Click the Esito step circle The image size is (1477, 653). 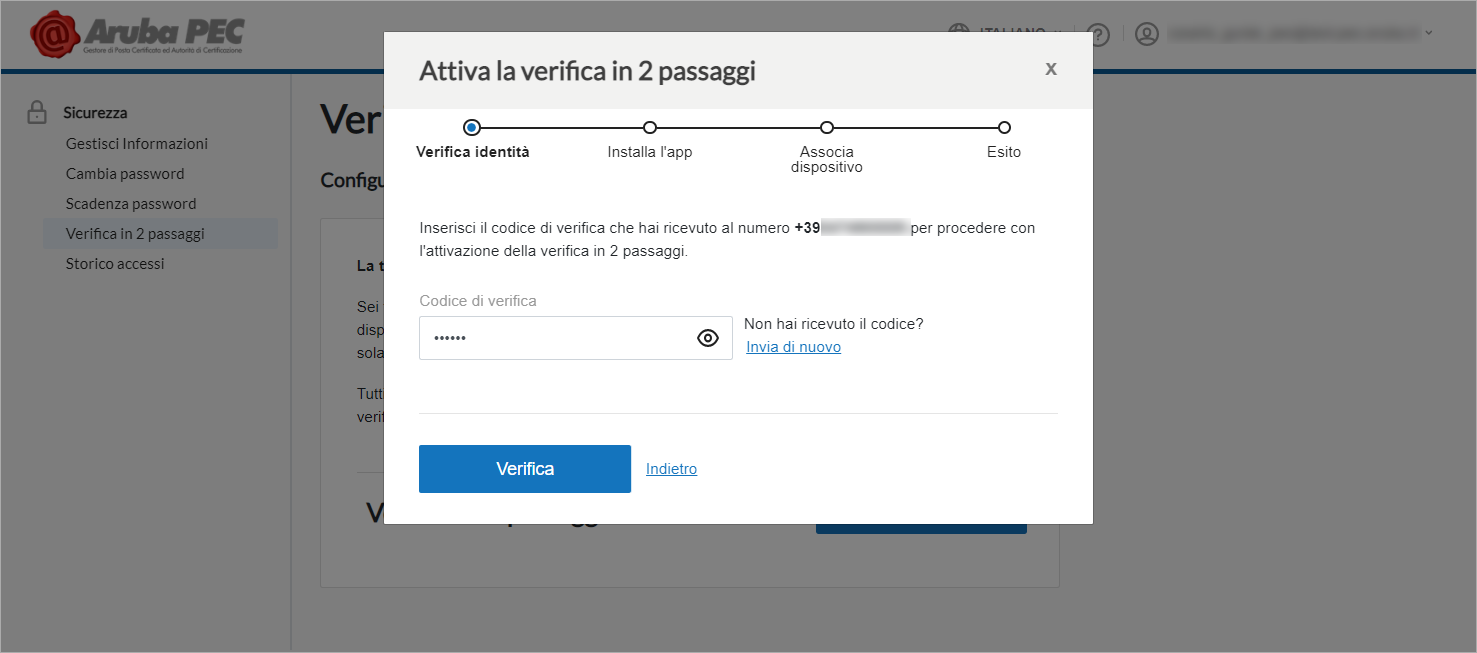point(1004,127)
